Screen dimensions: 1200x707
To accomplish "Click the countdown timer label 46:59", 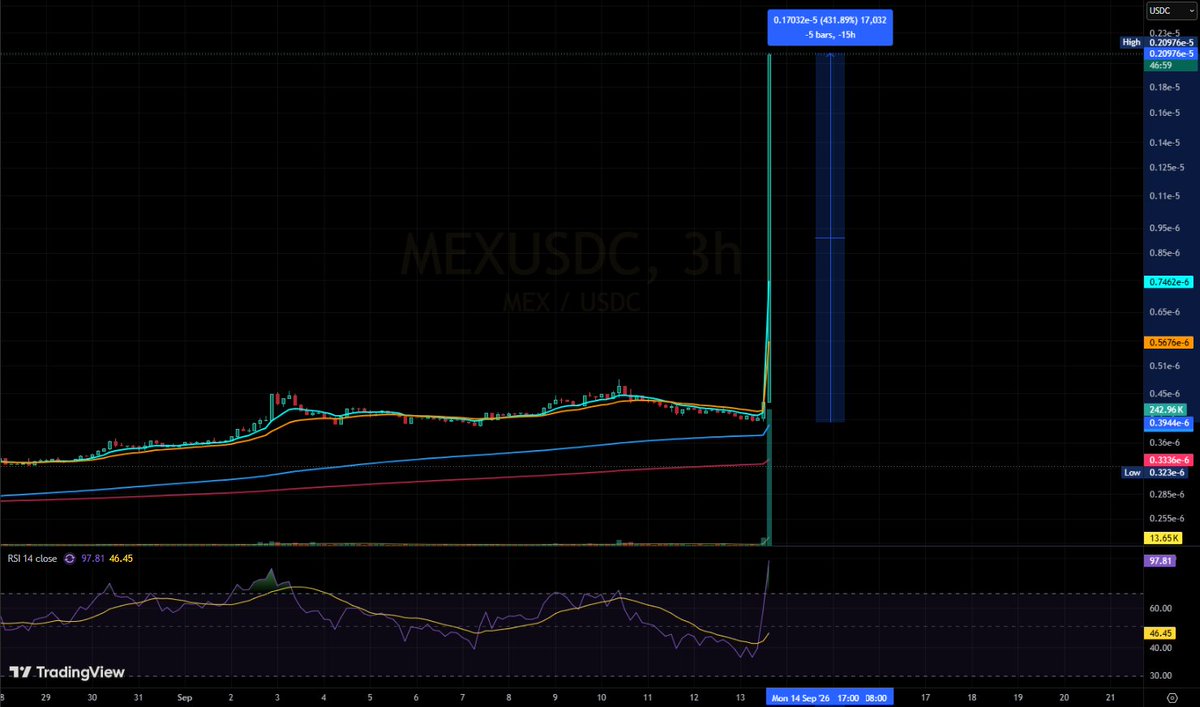I will click(x=1171, y=64).
